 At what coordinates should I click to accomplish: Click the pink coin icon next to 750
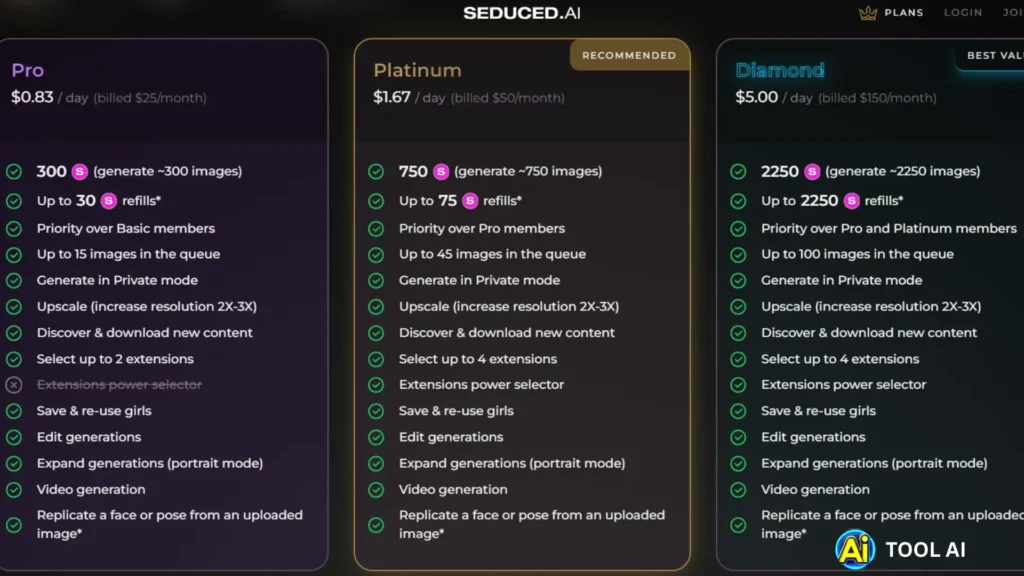point(441,171)
